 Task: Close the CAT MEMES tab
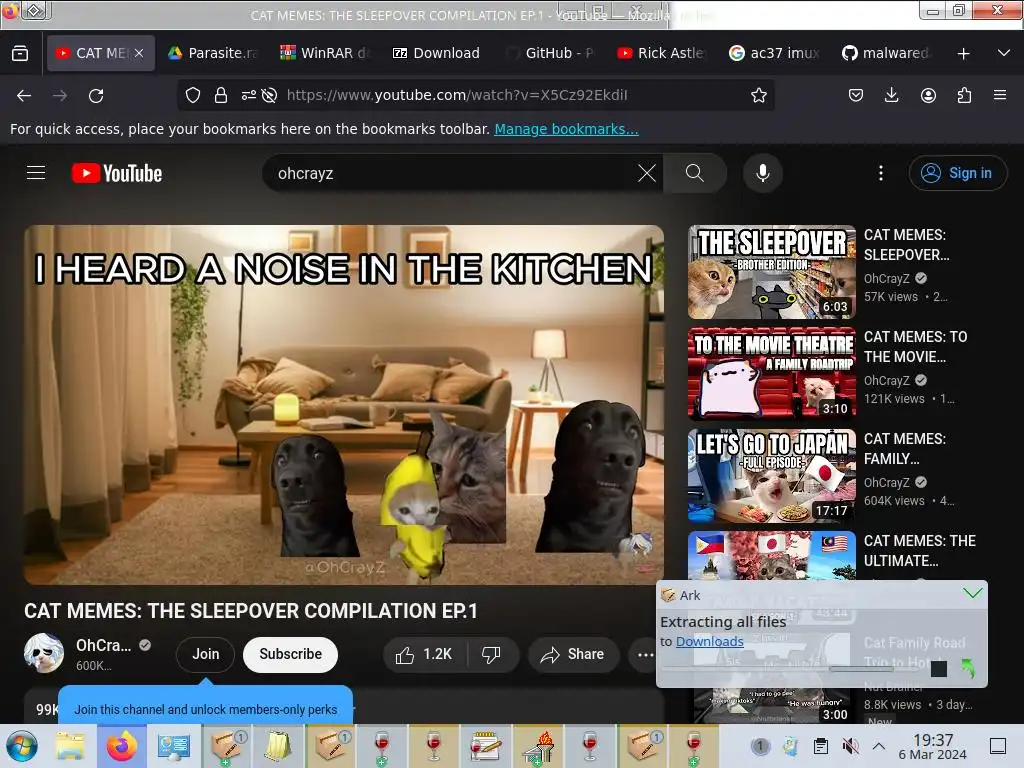tap(139, 53)
